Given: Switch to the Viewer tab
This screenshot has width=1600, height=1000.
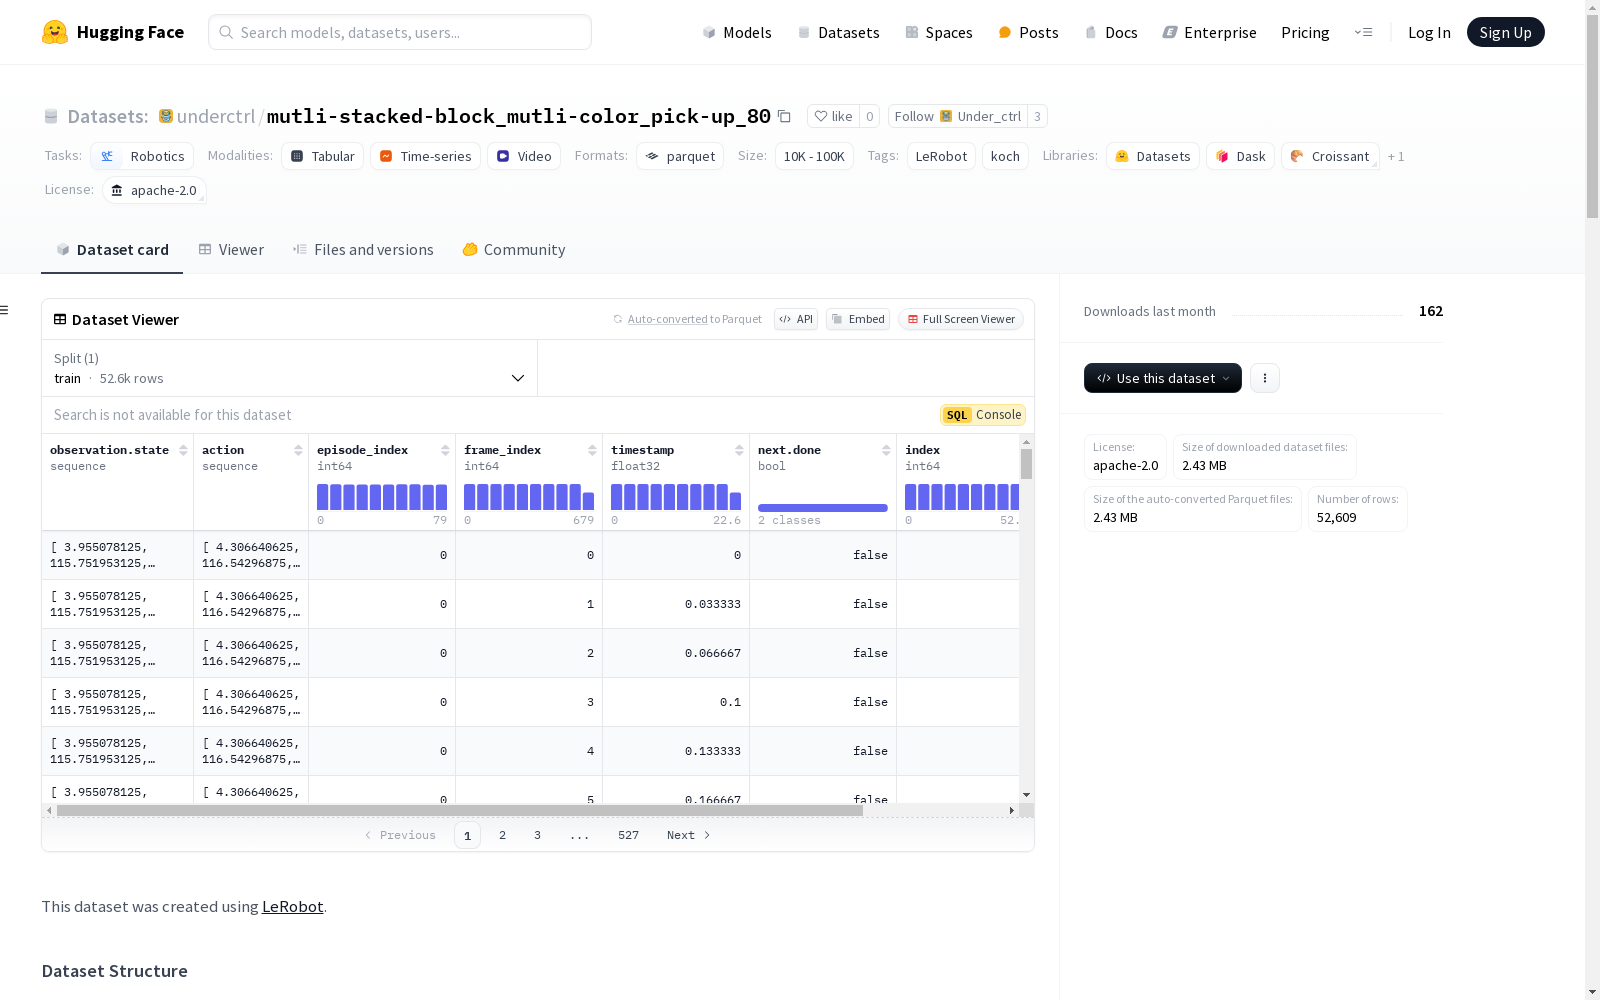Looking at the screenshot, I should (231, 250).
